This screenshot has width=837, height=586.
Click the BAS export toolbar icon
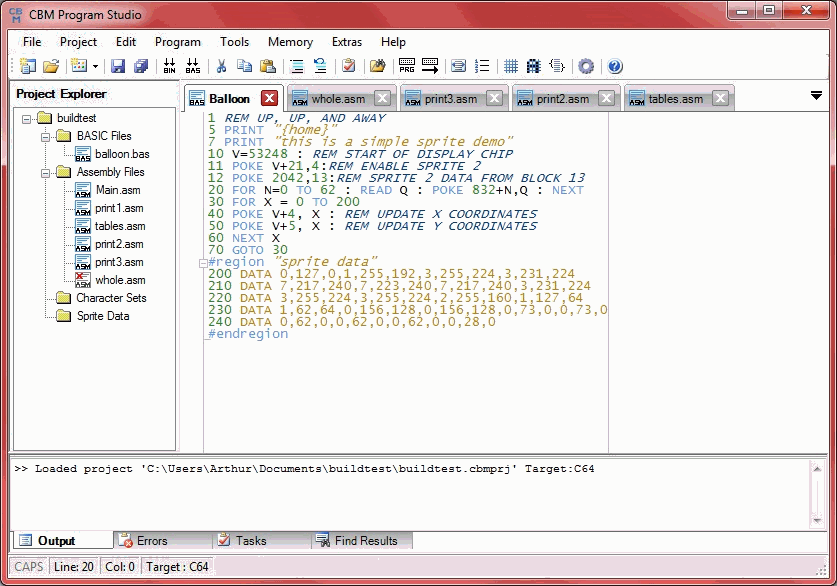[x=192, y=67]
